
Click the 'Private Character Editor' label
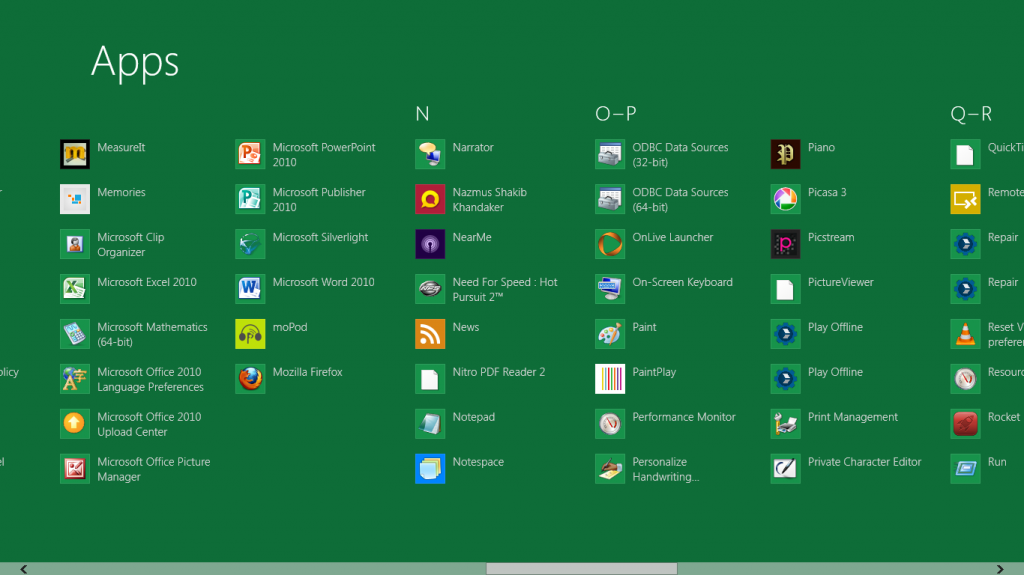pos(865,462)
